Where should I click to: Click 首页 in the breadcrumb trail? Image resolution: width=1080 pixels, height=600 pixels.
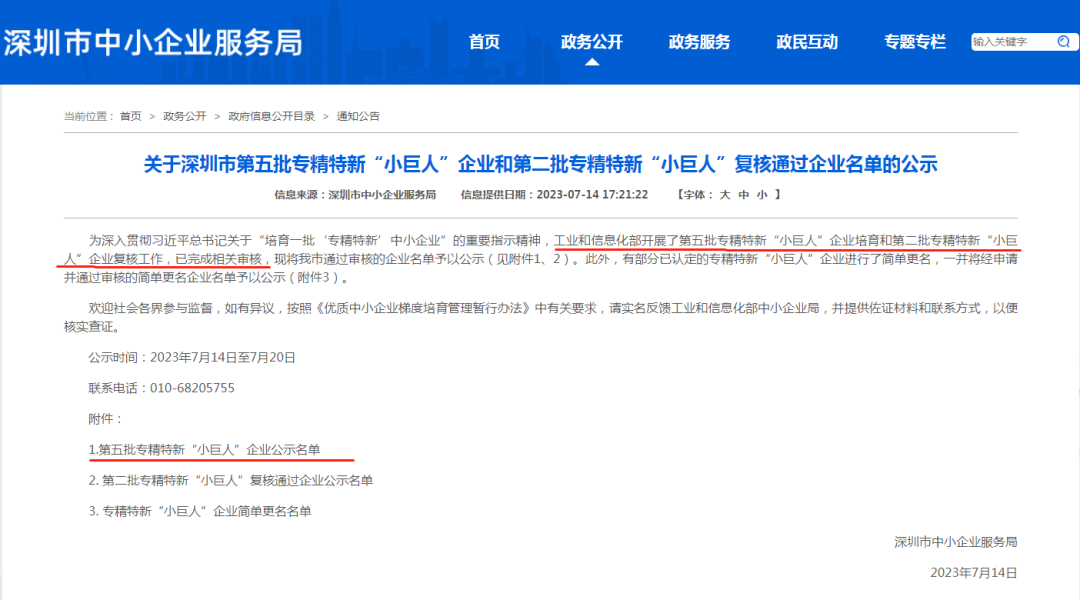[135, 115]
